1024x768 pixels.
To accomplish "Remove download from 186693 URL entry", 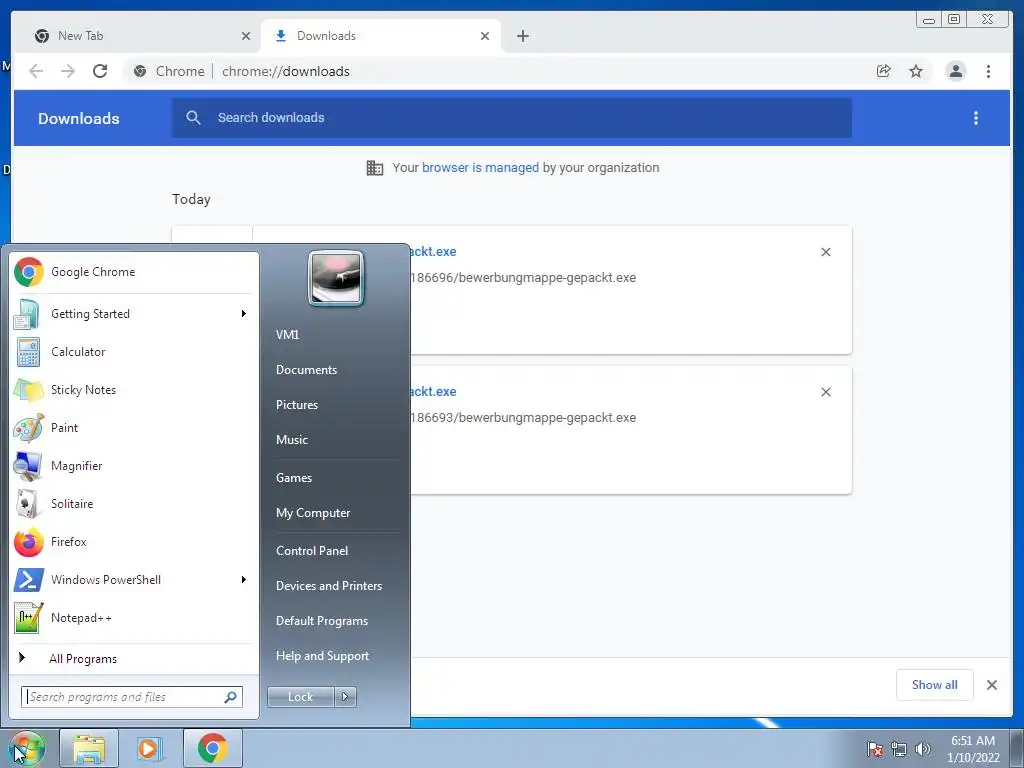I will click(826, 392).
